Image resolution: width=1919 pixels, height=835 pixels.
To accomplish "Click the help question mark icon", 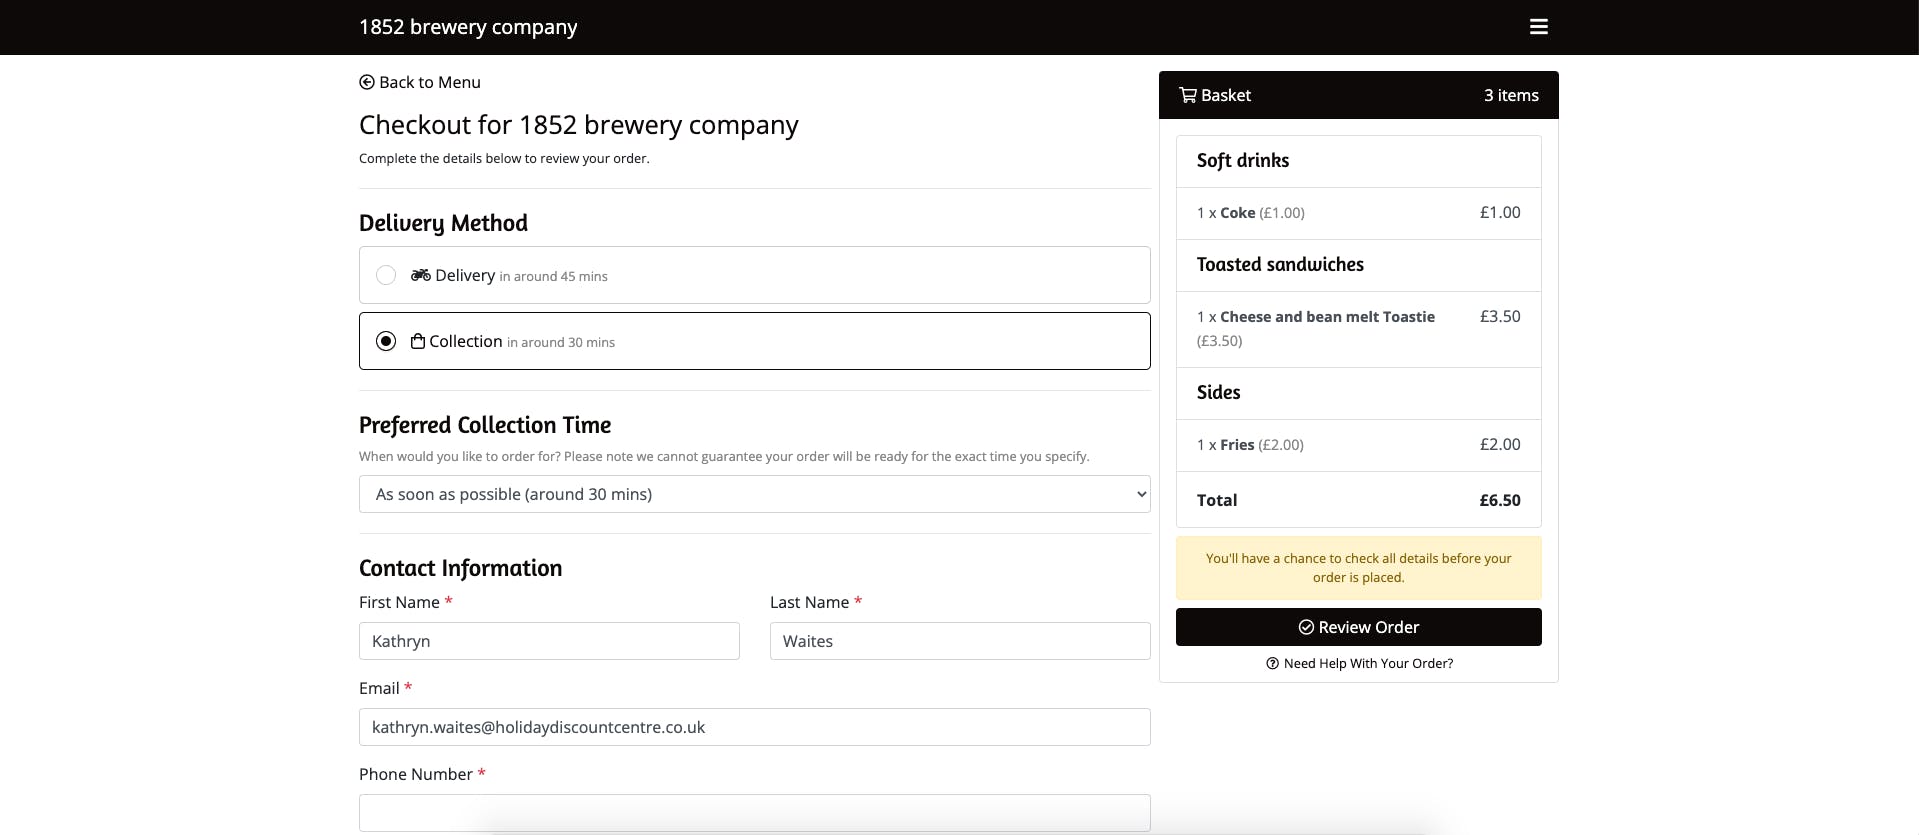I will (x=1272, y=663).
